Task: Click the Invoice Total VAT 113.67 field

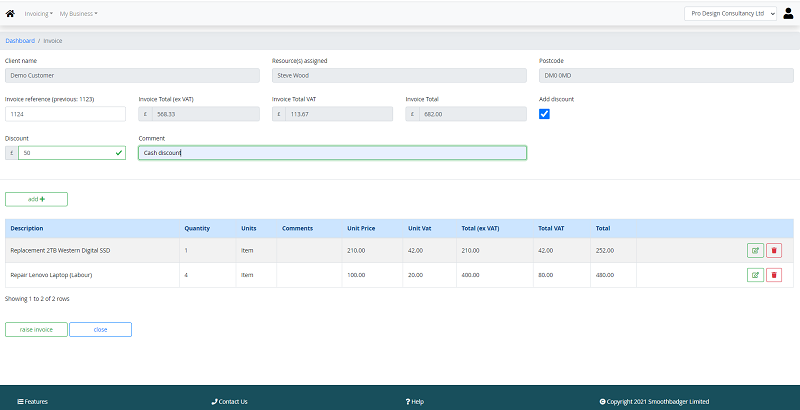Action: point(339,114)
